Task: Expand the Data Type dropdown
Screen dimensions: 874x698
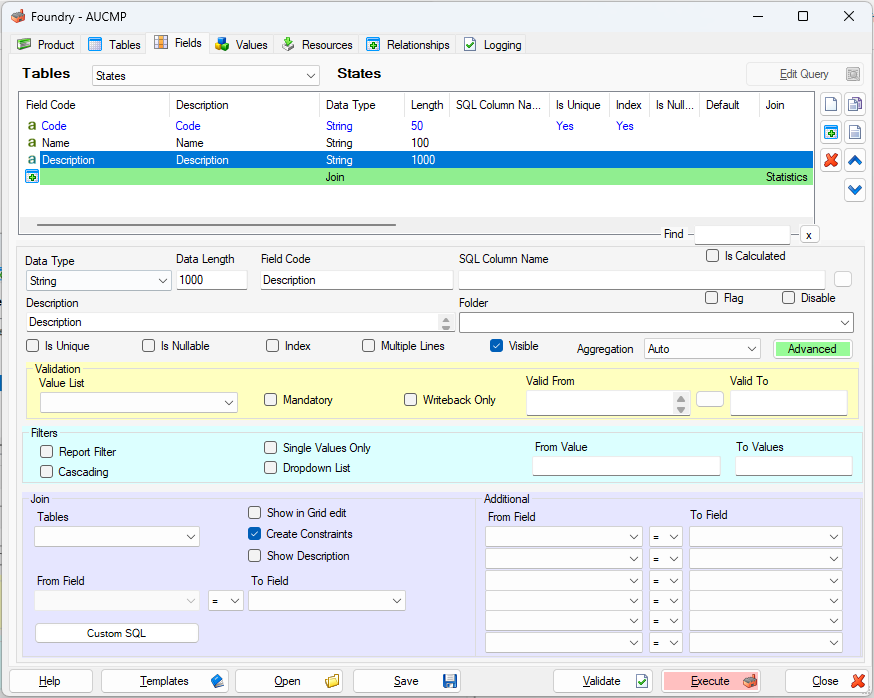Action: click(x=99, y=280)
